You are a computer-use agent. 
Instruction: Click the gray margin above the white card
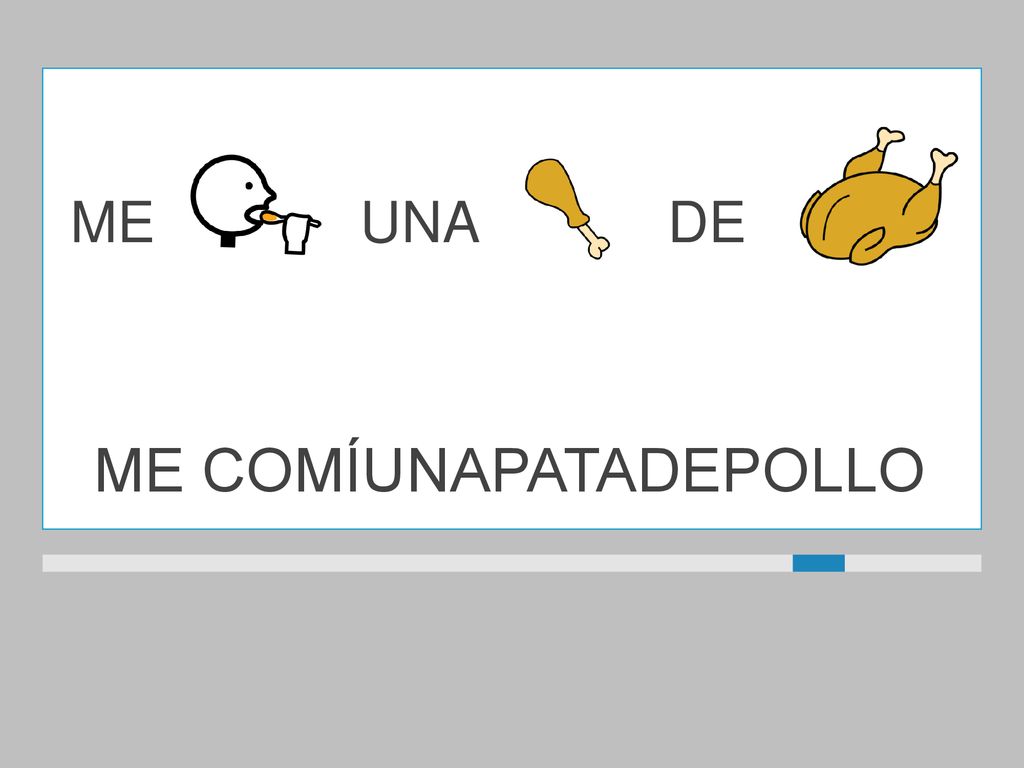(511, 33)
